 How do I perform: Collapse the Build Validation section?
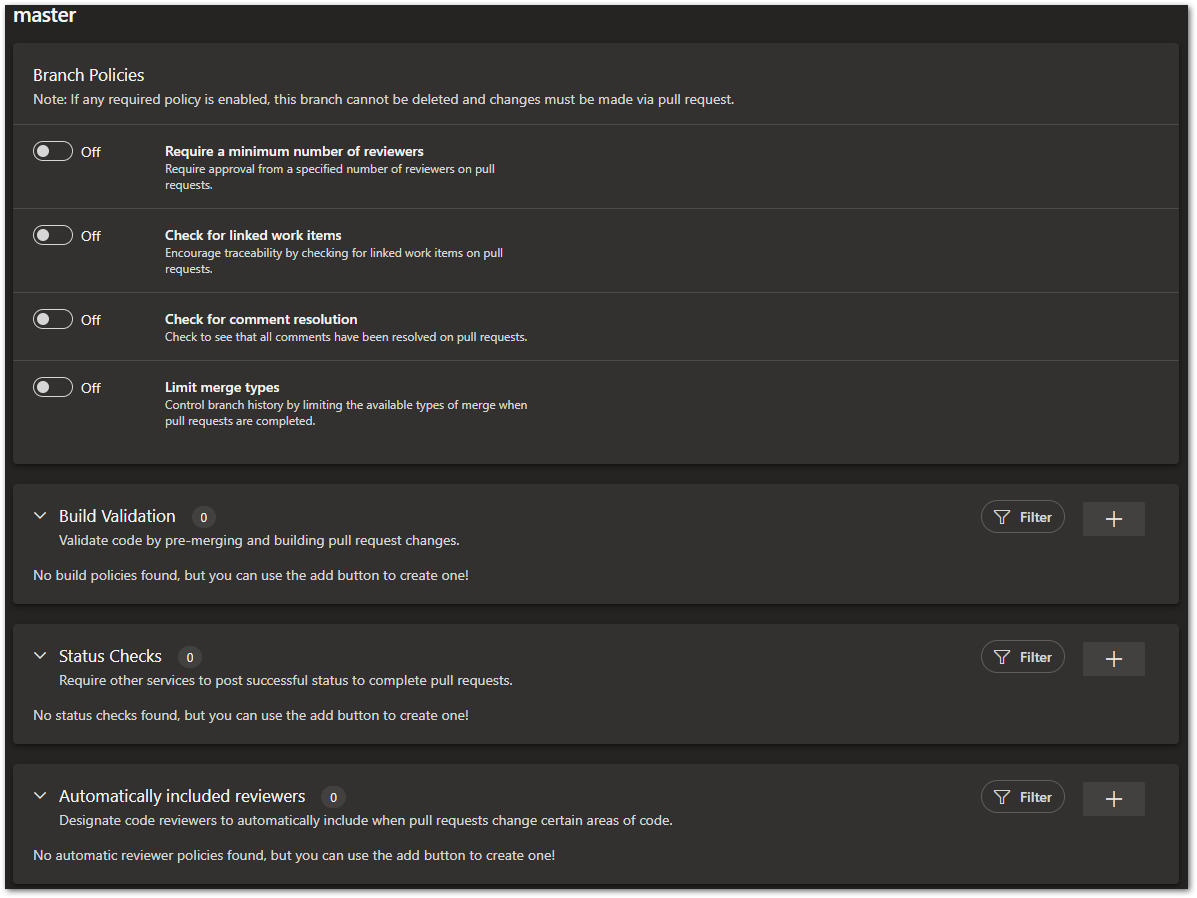(40, 516)
